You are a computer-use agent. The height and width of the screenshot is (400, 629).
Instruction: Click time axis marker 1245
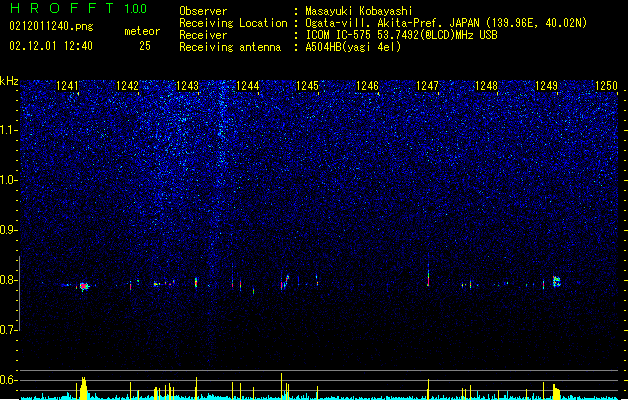[307, 85]
